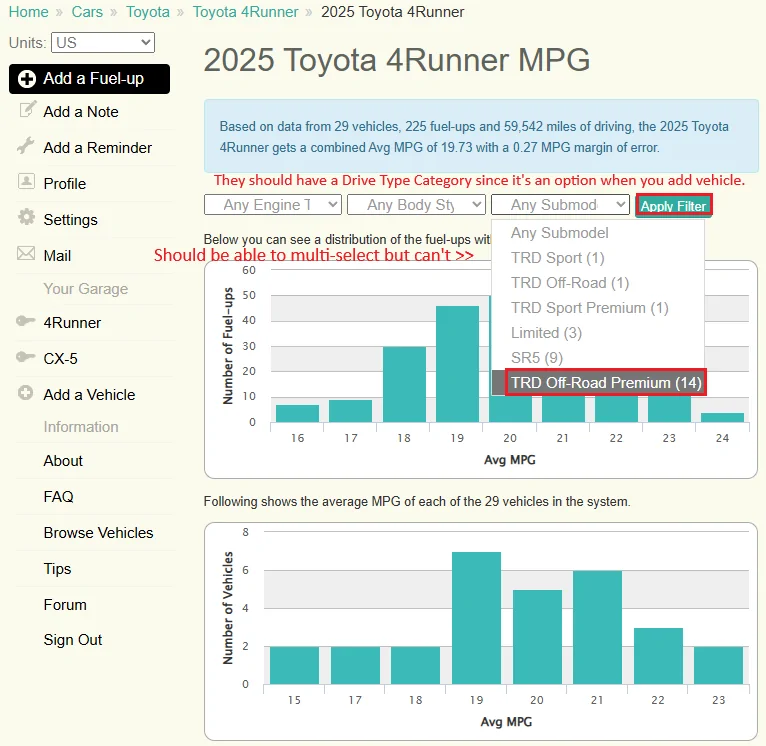The width and height of the screenshot is (766, 746).
Task: Open the Mail link
Action: pyautogui.click(x=57, y=256)
